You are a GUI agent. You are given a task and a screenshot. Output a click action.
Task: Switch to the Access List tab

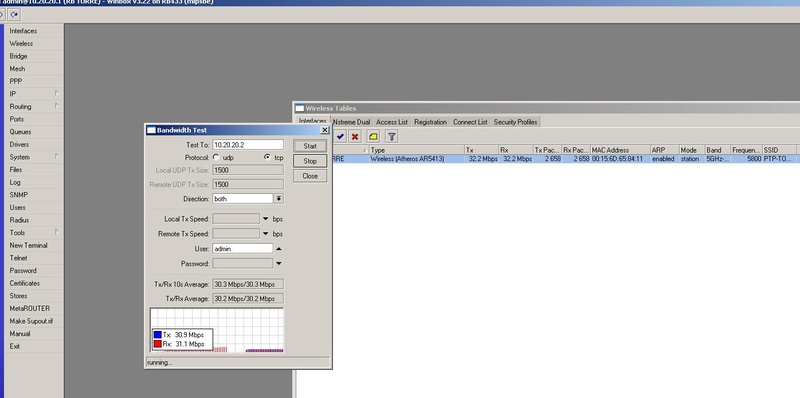pyautogui.click(x=392, y=122)
